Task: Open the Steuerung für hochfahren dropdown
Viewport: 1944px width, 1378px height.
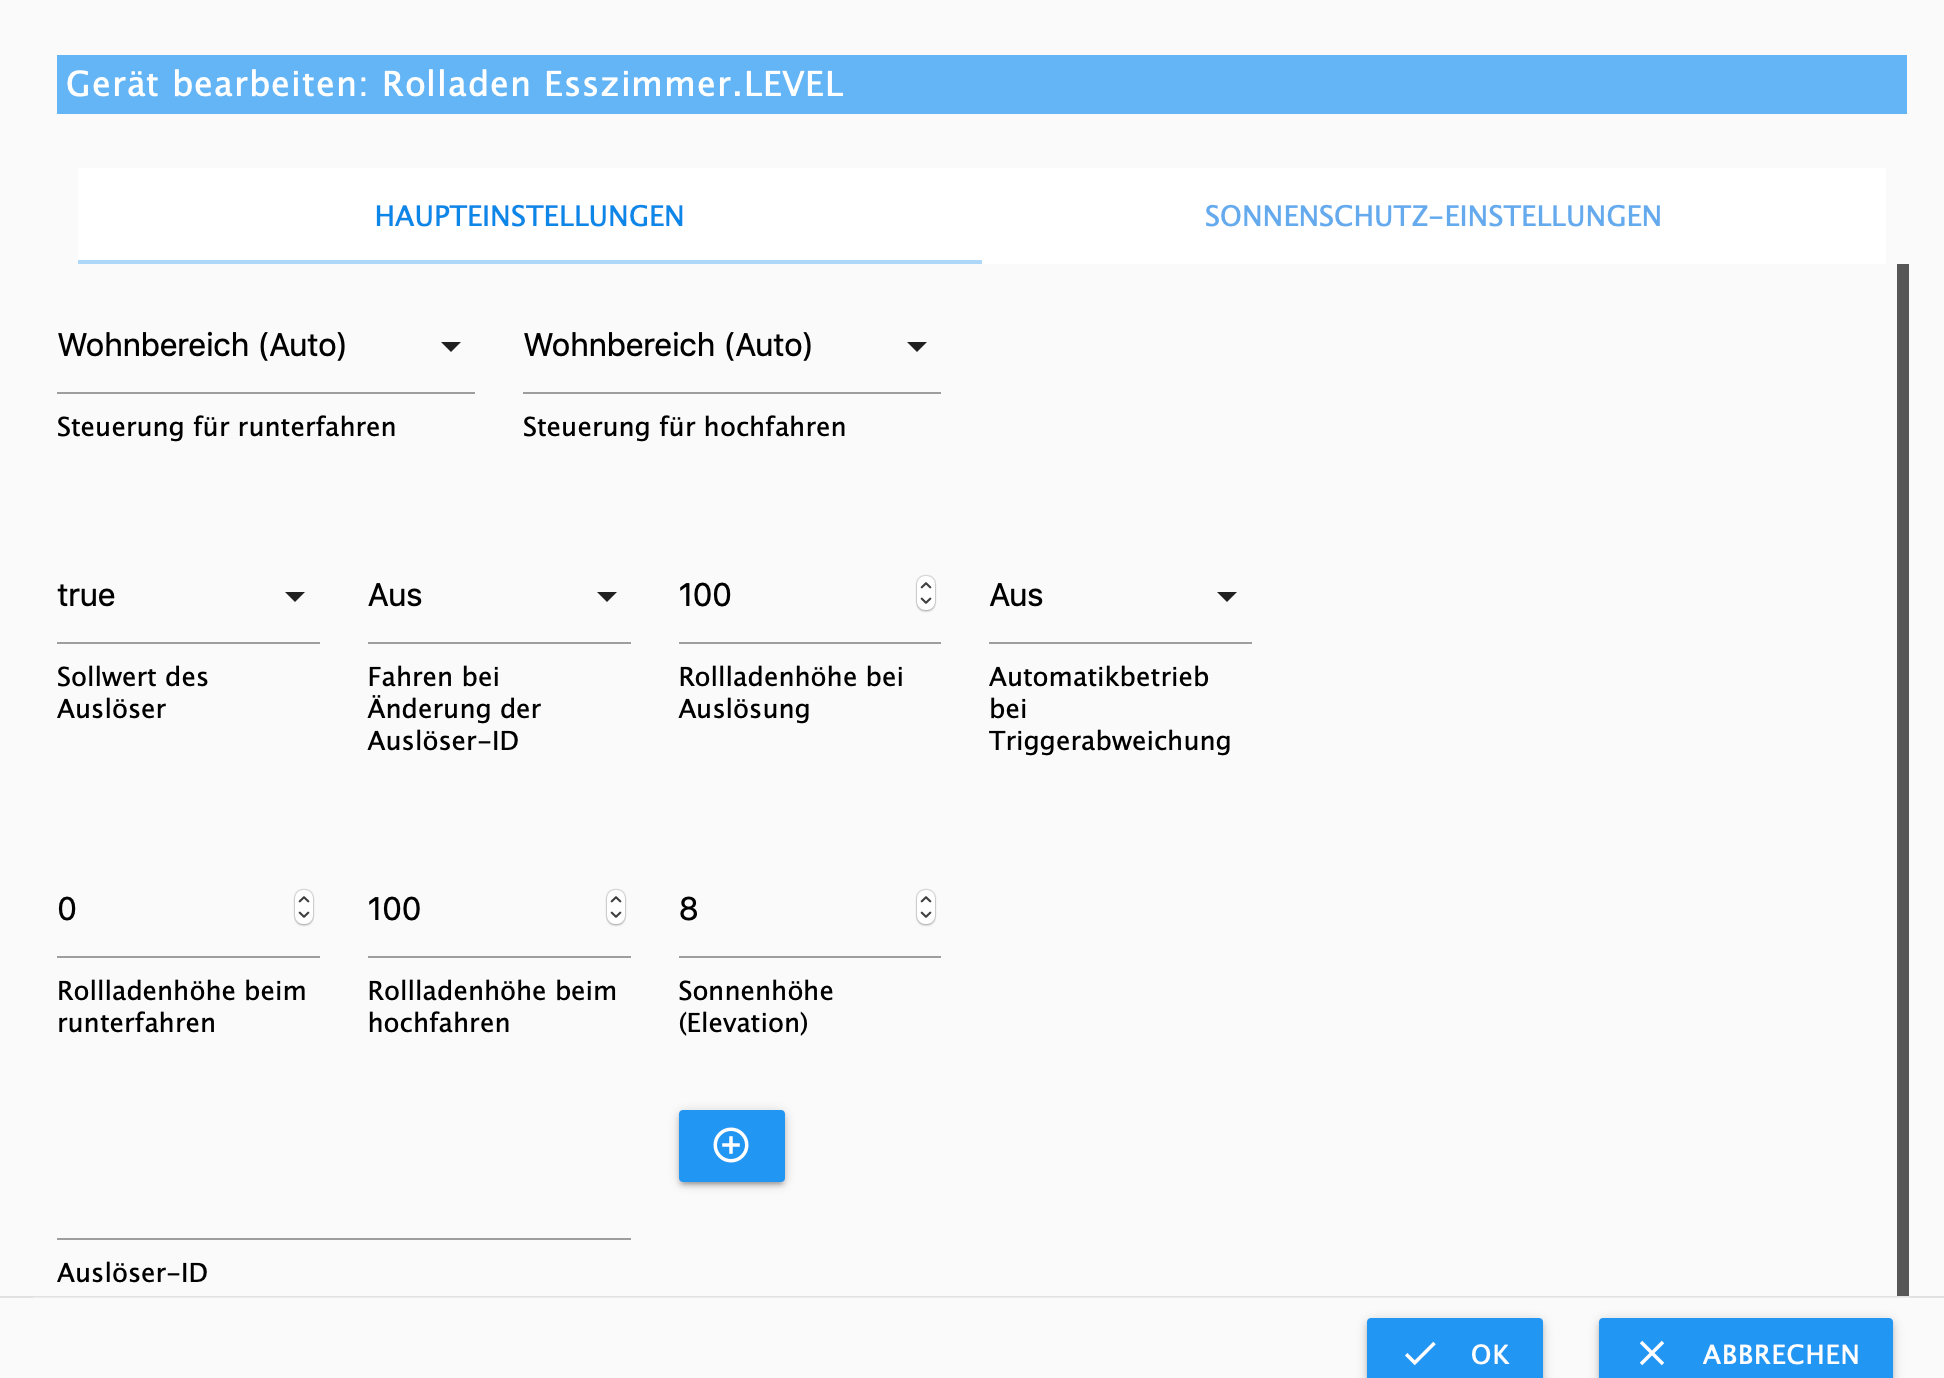Action: coord(731,346)
